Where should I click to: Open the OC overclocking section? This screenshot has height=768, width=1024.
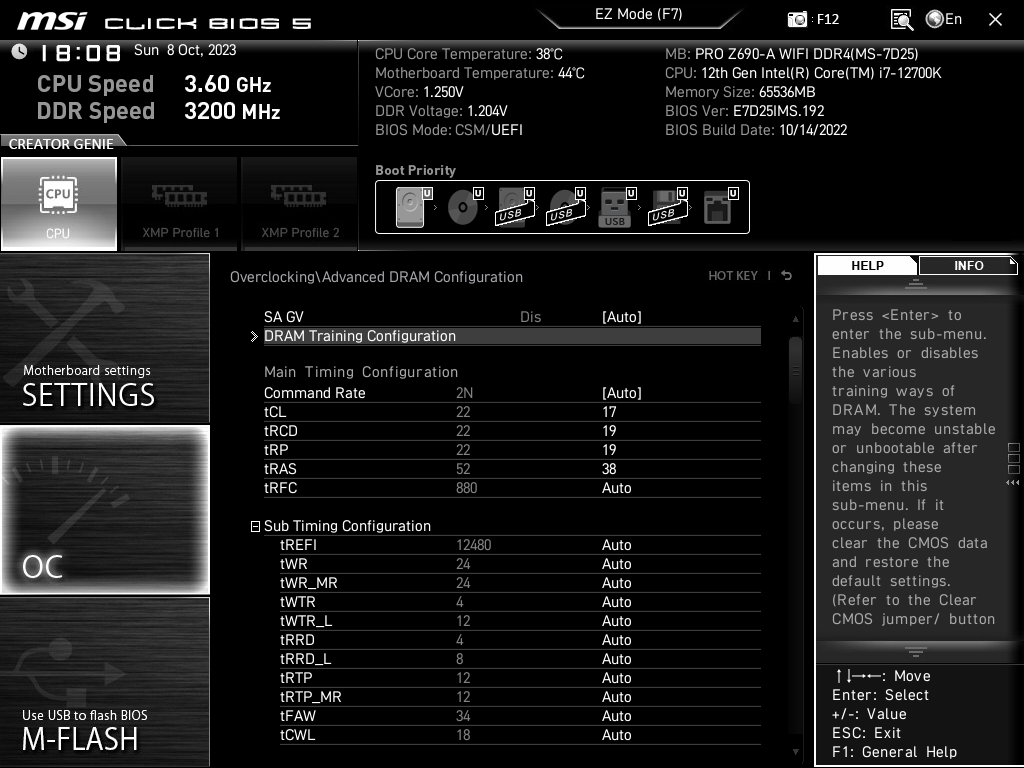click(105, 510)
